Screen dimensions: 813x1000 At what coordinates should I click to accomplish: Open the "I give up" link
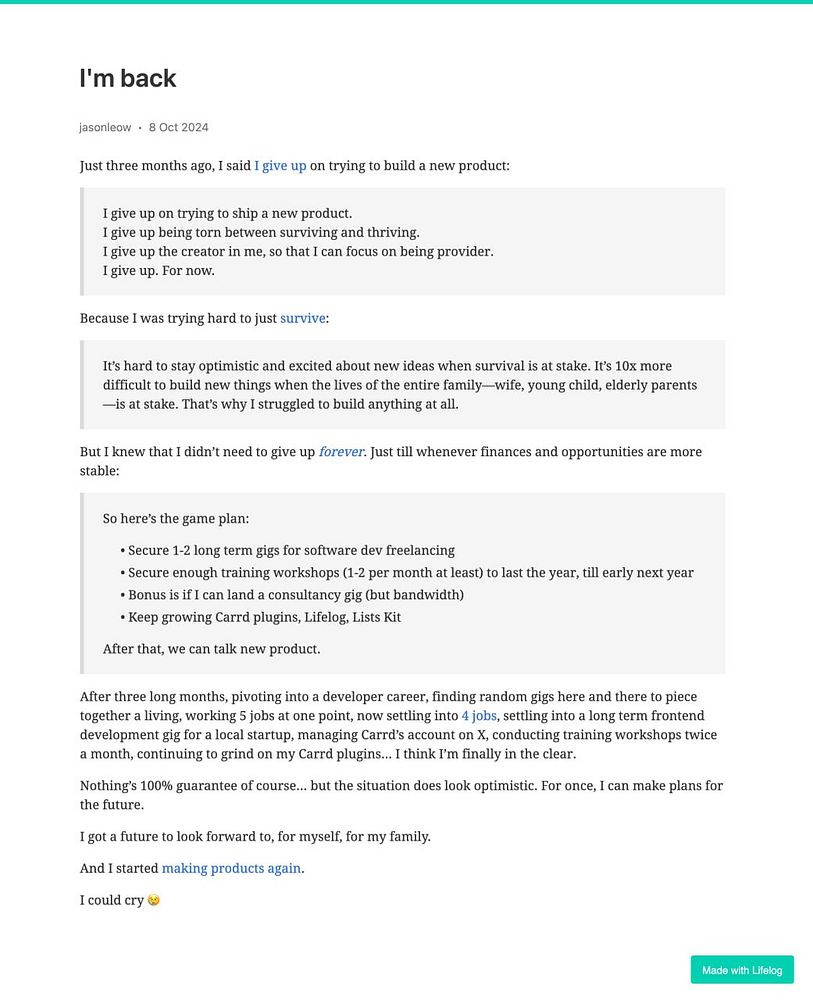[x=280, y=166]
